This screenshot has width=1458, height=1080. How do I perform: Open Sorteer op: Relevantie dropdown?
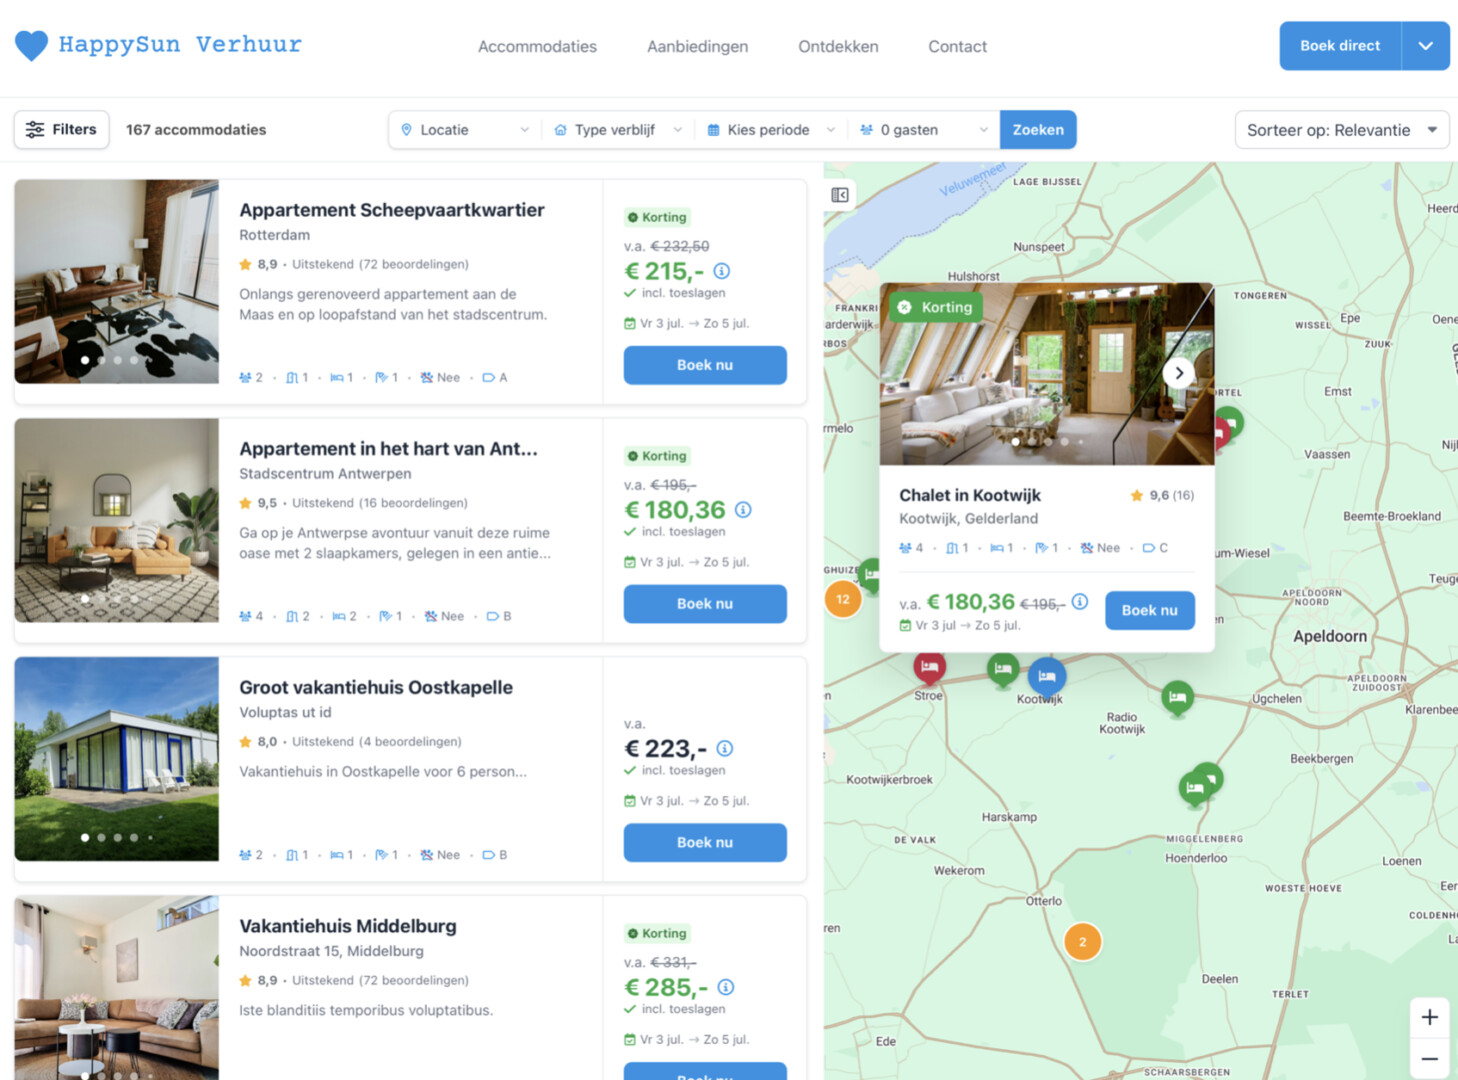(x=1341, y=130)
